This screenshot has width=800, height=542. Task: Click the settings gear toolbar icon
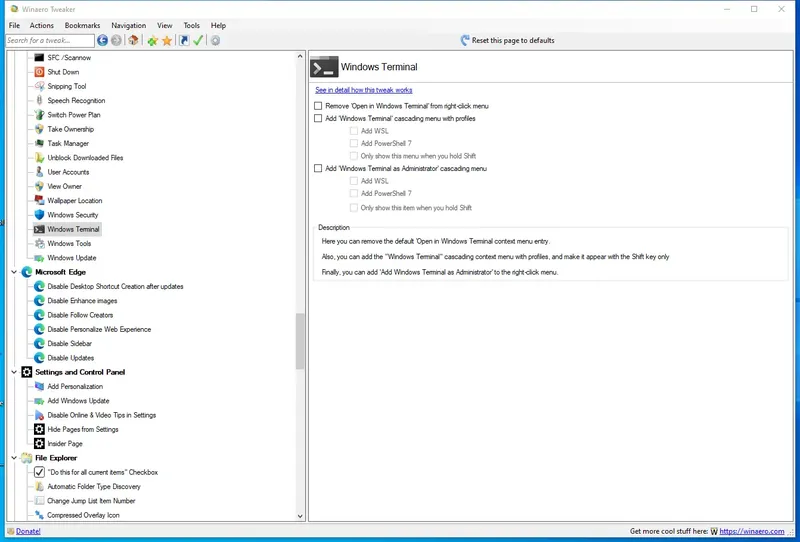(215, 40)
